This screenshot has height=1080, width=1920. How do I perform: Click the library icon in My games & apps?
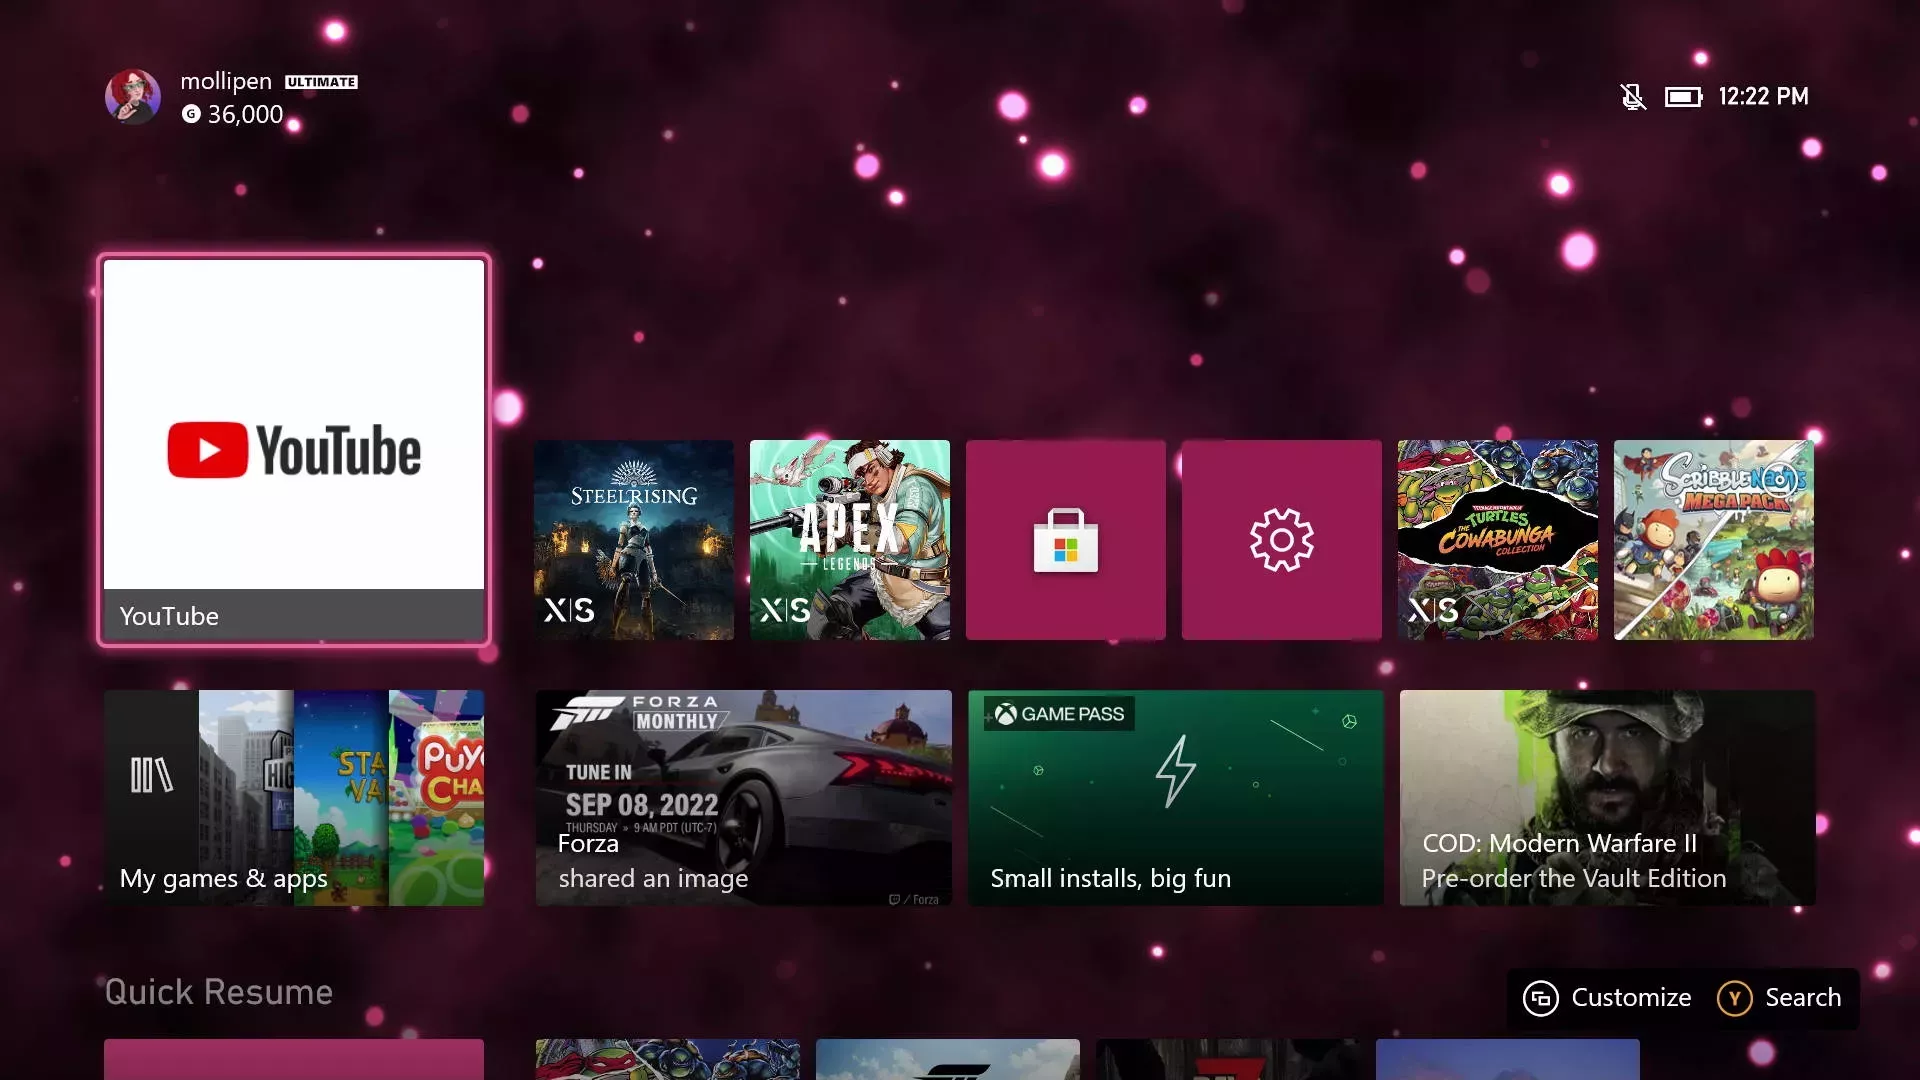pos(151,775)
